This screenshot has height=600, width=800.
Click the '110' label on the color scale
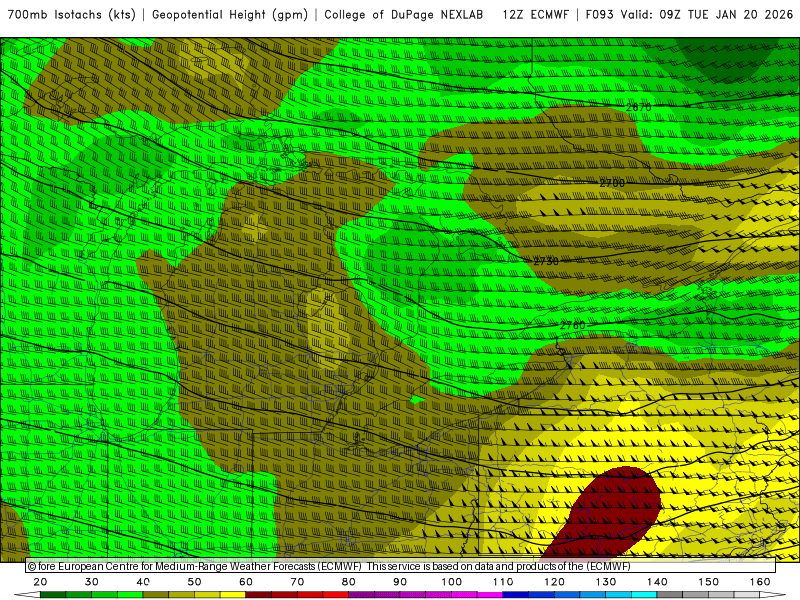point(503,582)
